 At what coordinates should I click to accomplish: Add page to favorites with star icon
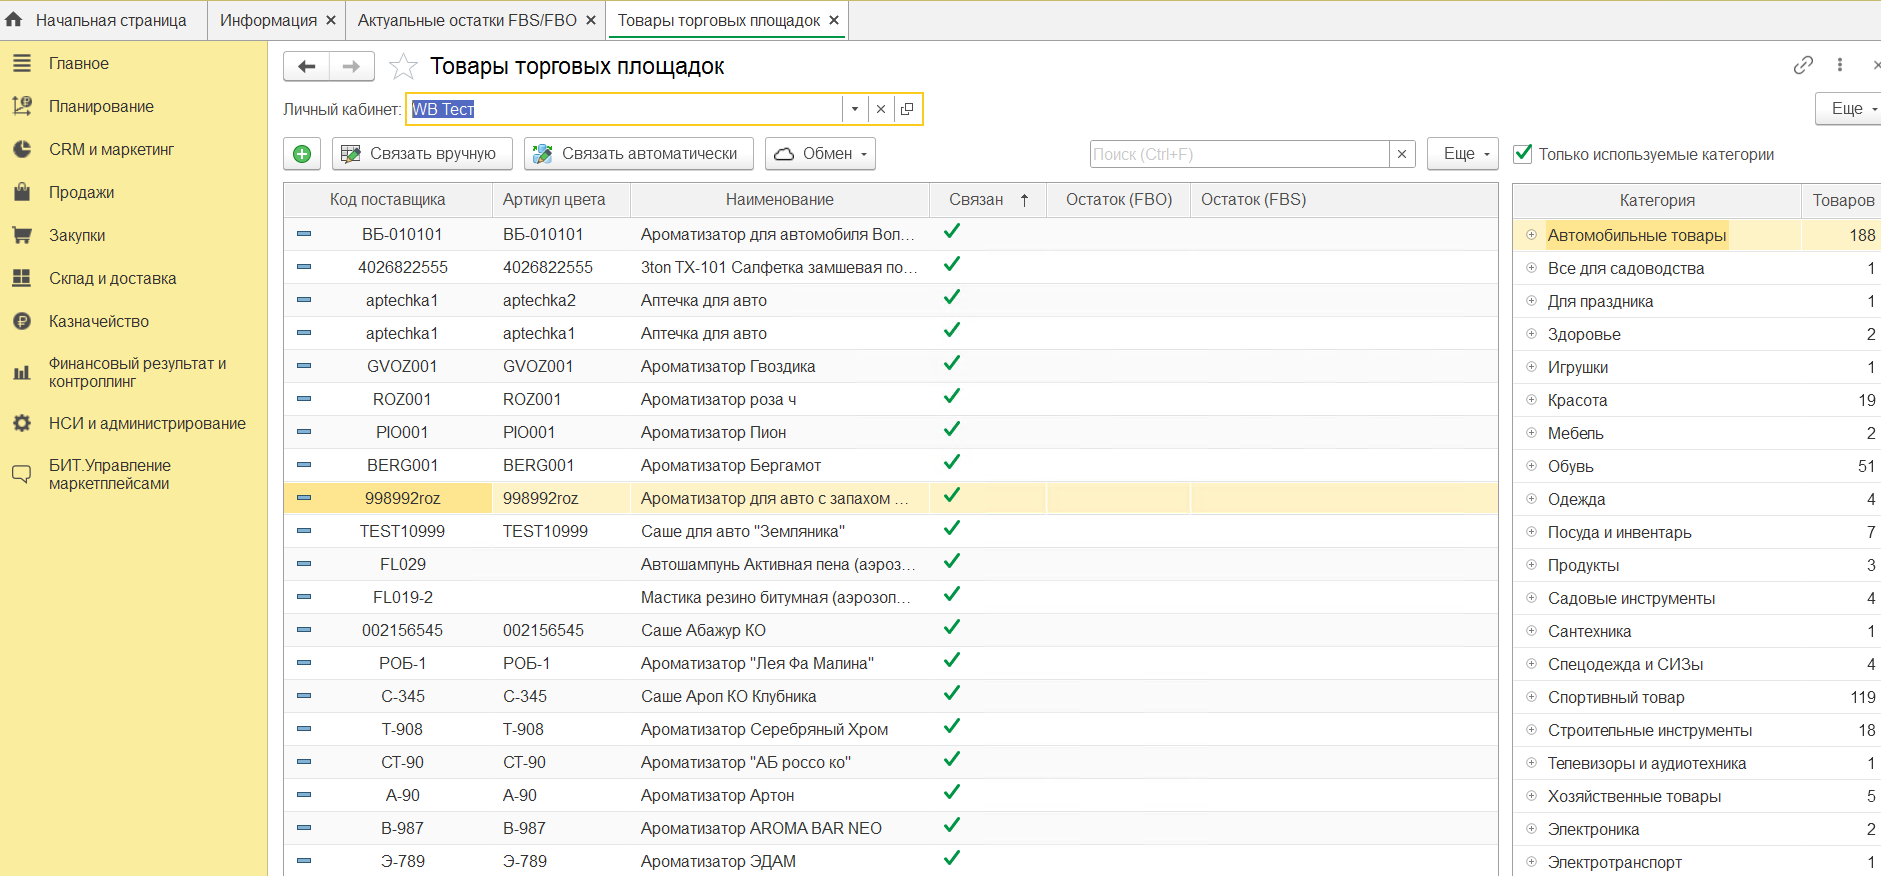click(x=403, y=66)
